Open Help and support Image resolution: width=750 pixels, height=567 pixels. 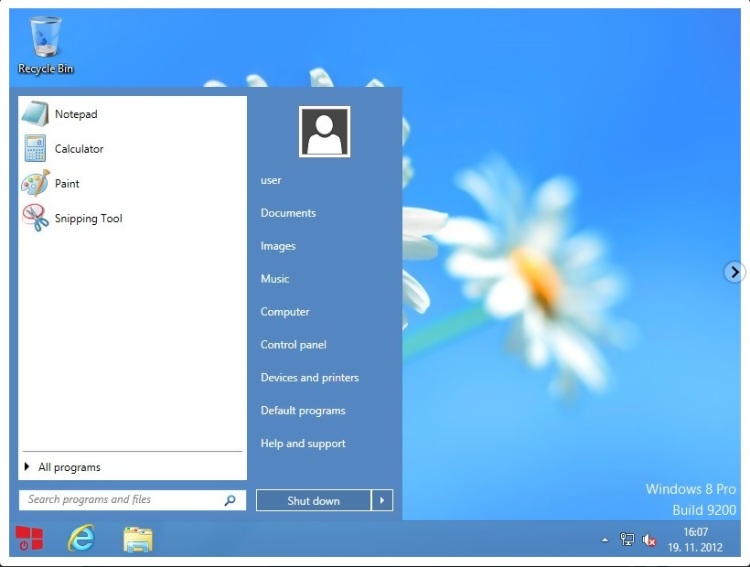tap(302, 444)
